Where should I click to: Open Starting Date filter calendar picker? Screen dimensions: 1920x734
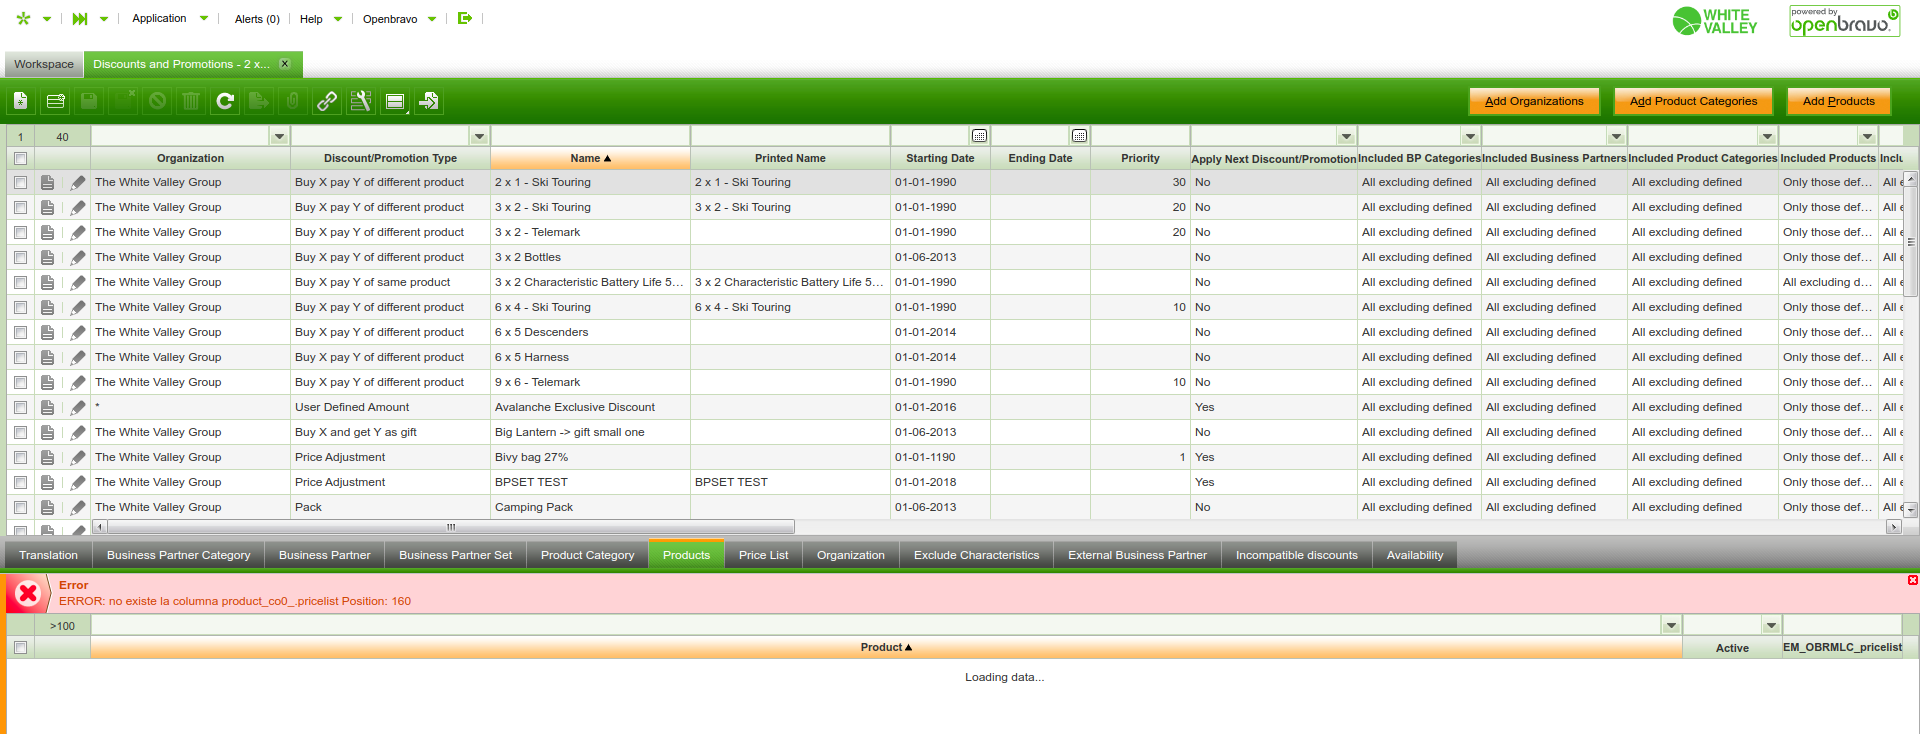[x=980, y=136]
